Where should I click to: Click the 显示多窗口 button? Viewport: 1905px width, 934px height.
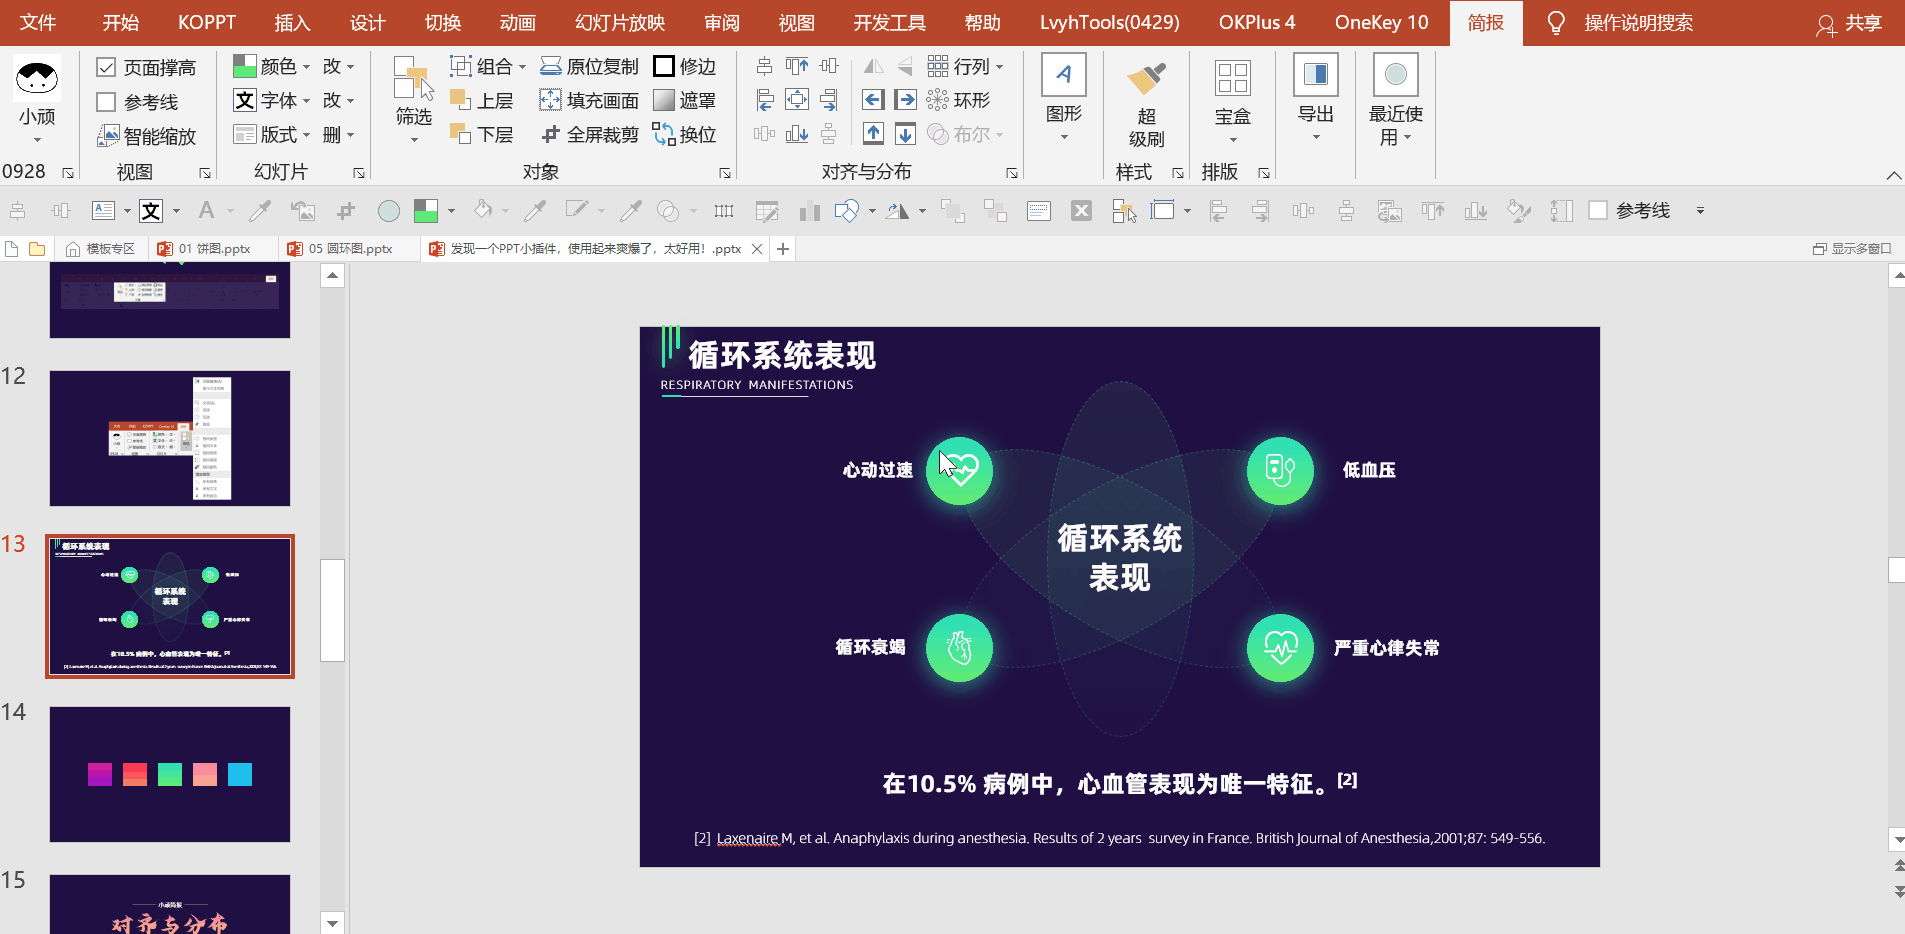1852,249
